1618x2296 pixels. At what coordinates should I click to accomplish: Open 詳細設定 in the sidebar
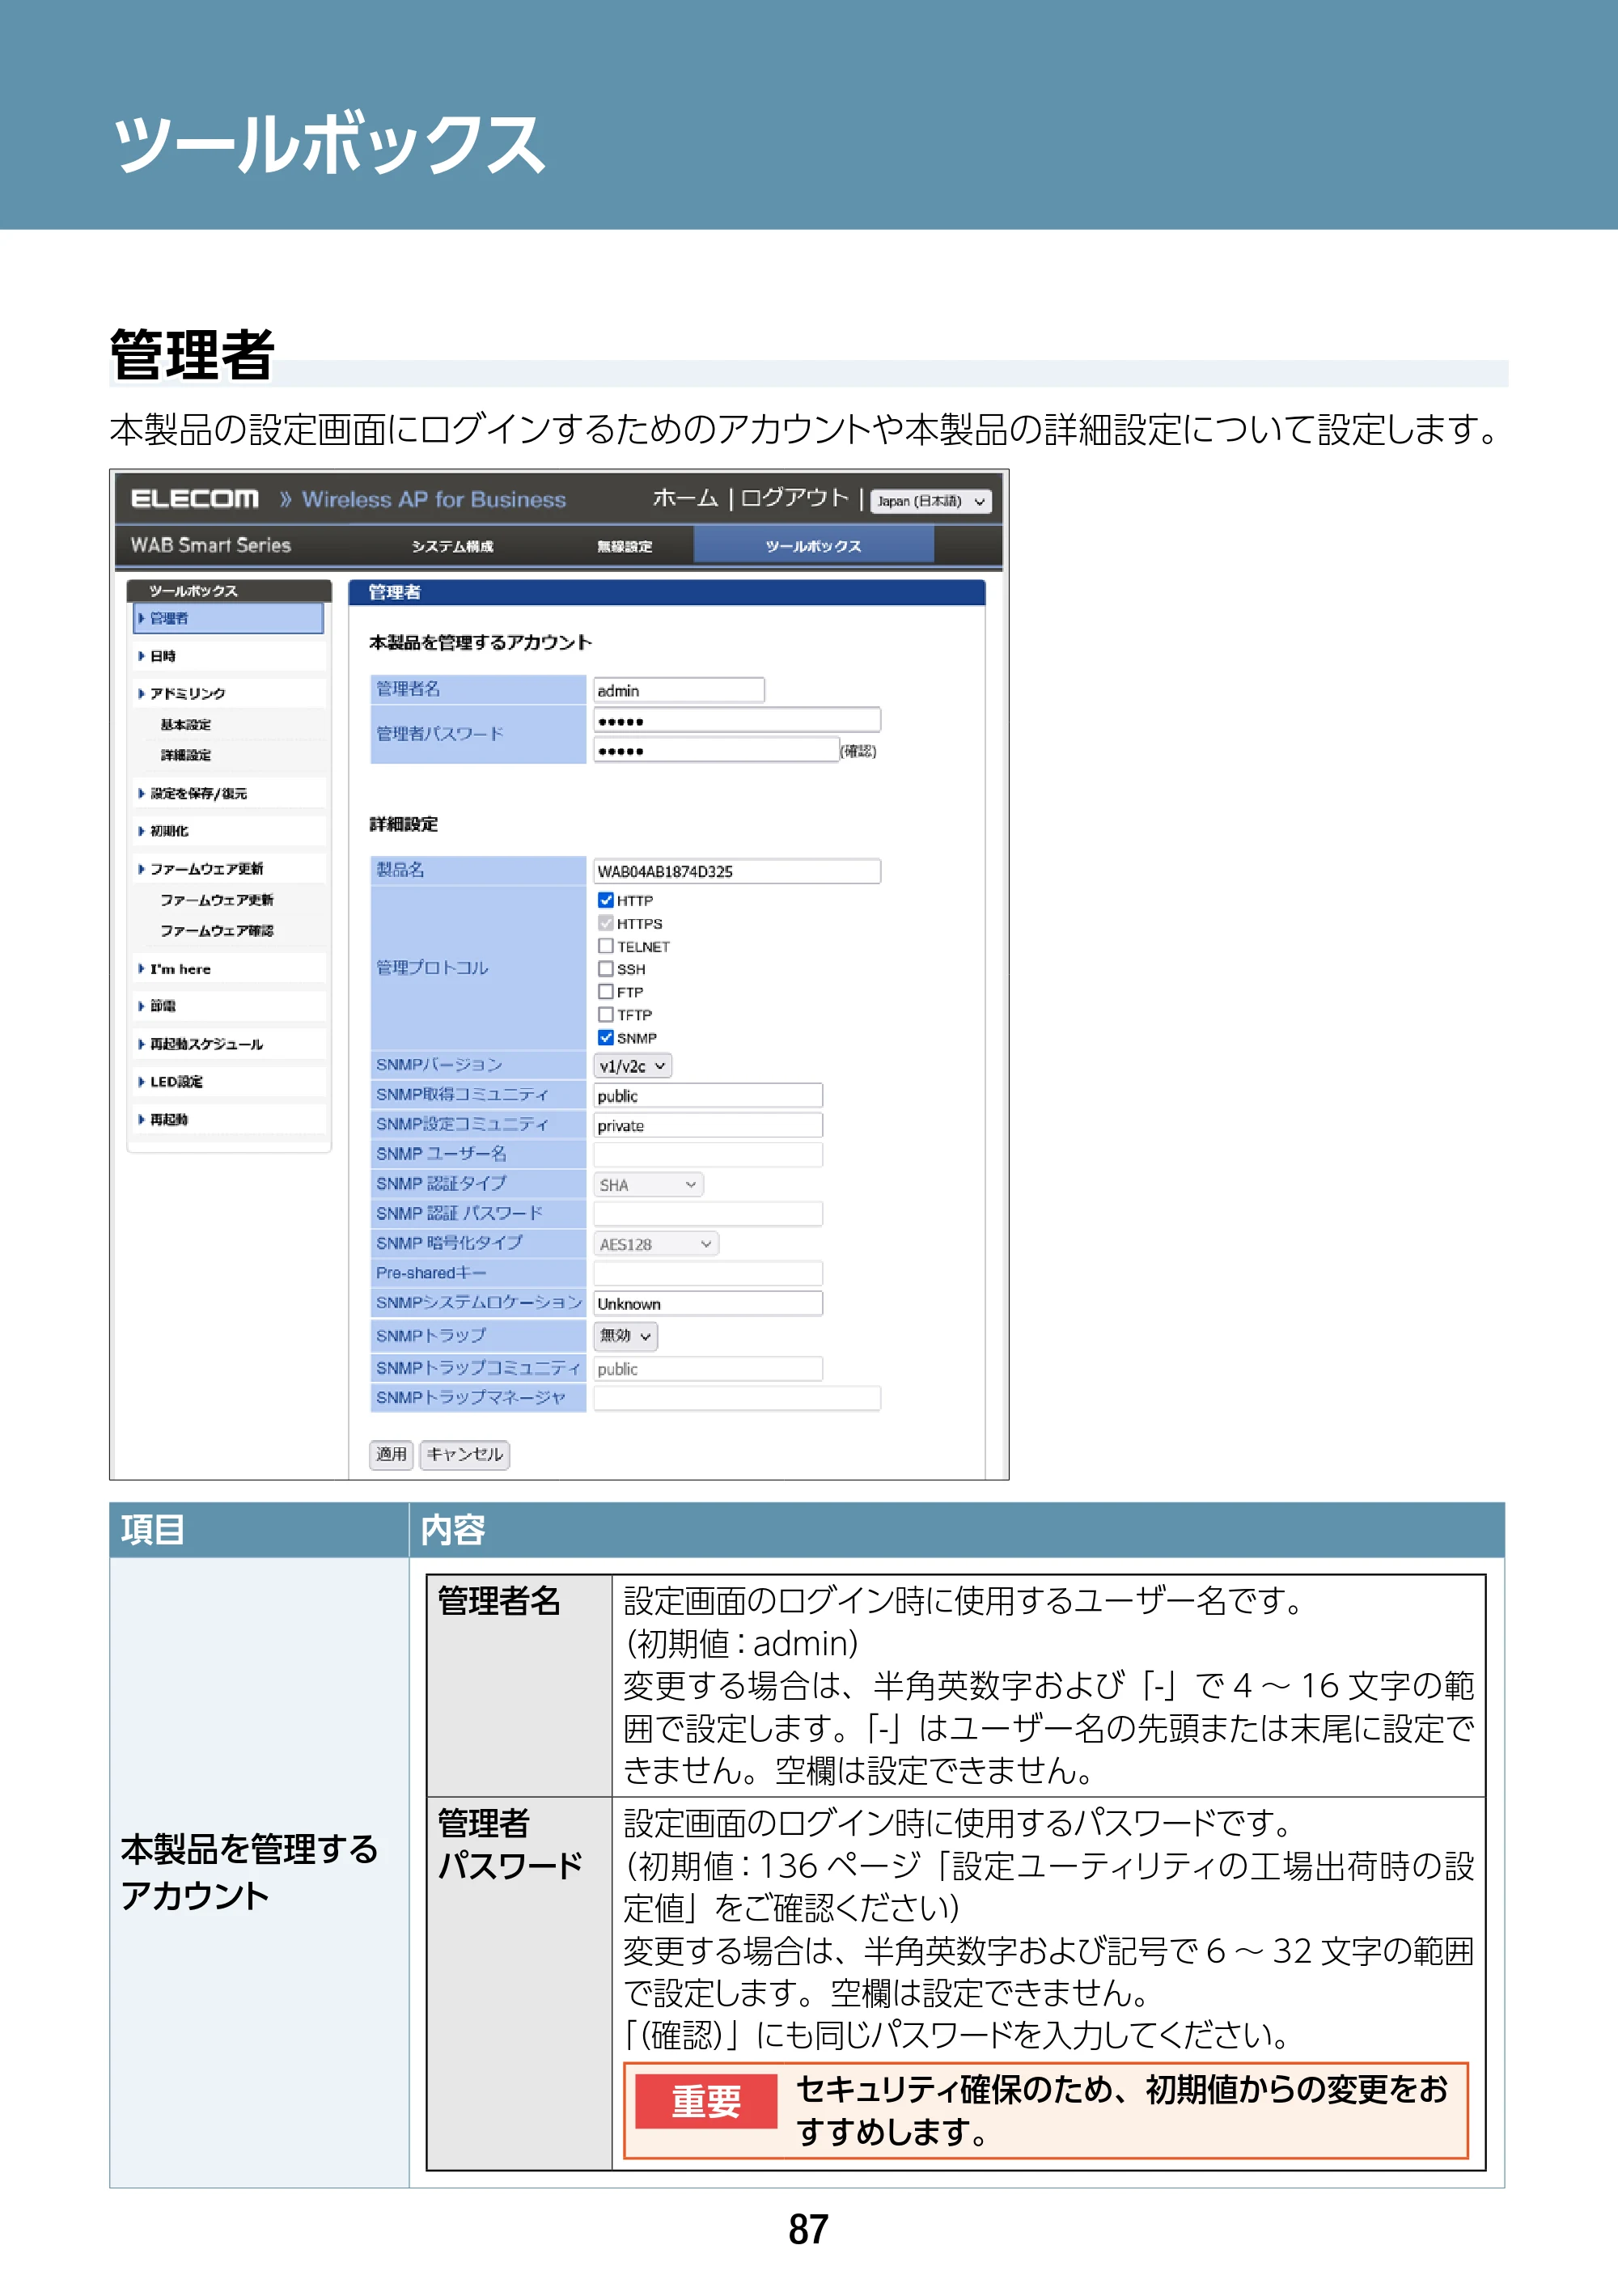tap(186, 755)
